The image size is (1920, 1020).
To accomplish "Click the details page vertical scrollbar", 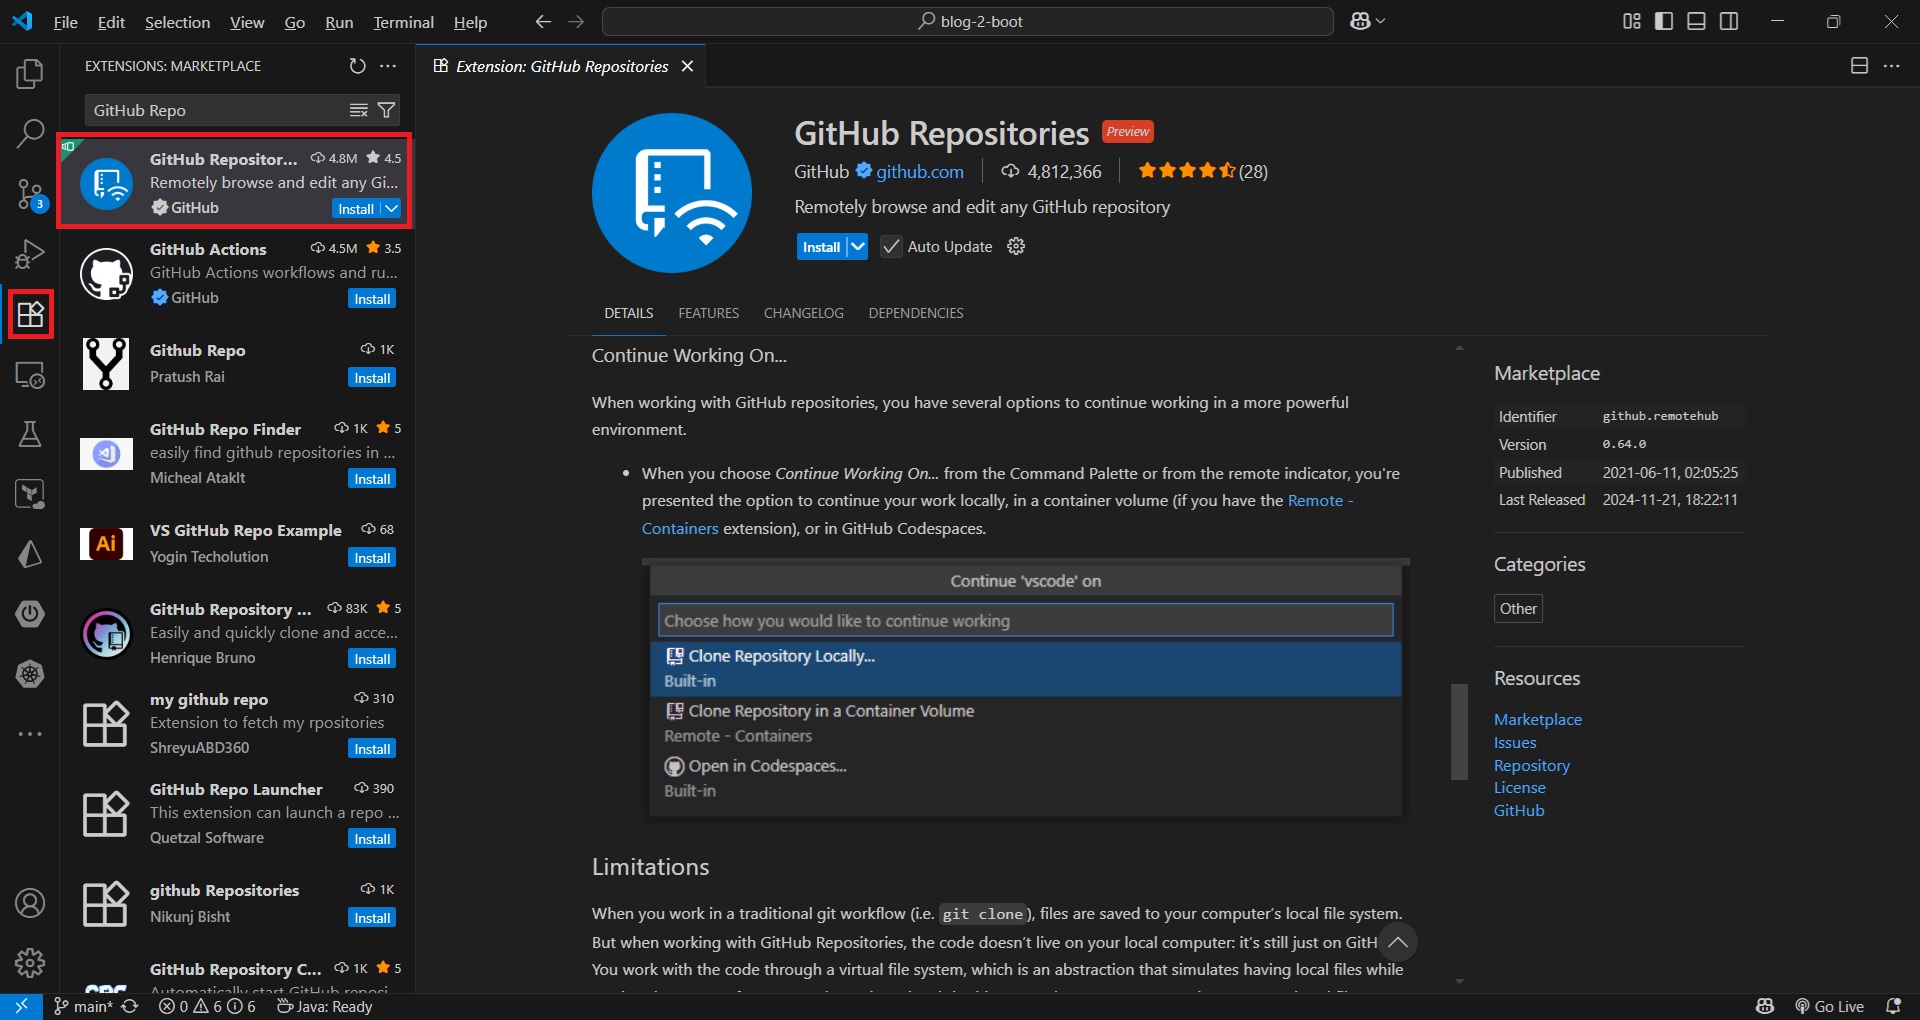I will click(1459, 731).
